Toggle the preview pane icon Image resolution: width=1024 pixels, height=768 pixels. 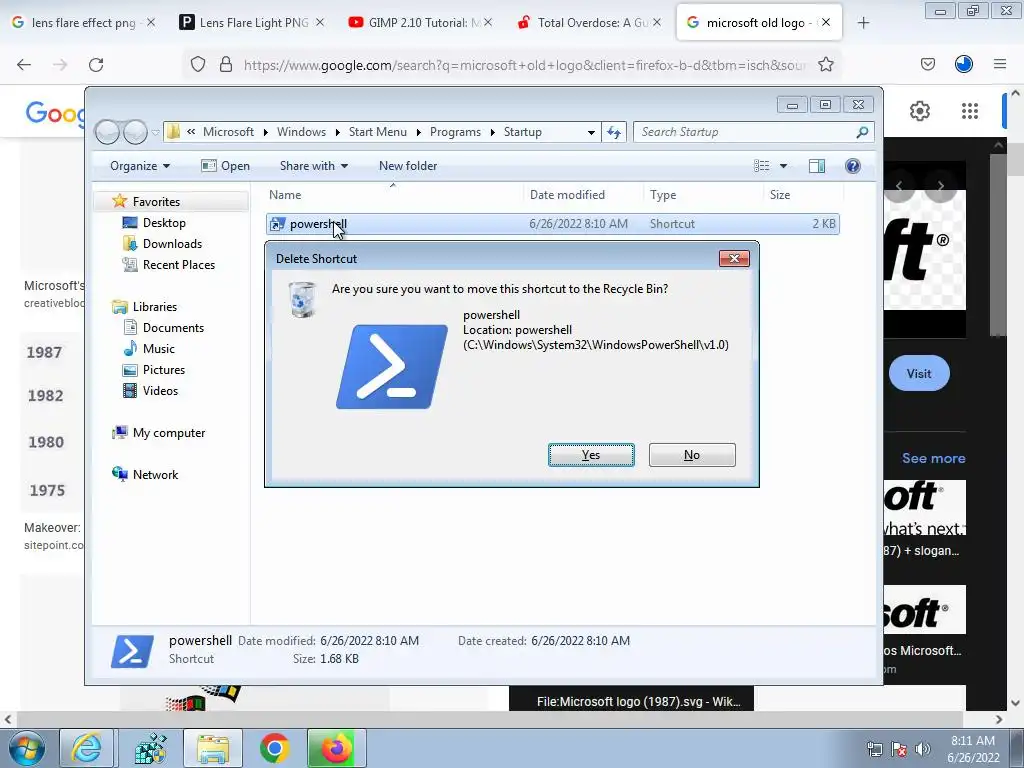(817, 166)
